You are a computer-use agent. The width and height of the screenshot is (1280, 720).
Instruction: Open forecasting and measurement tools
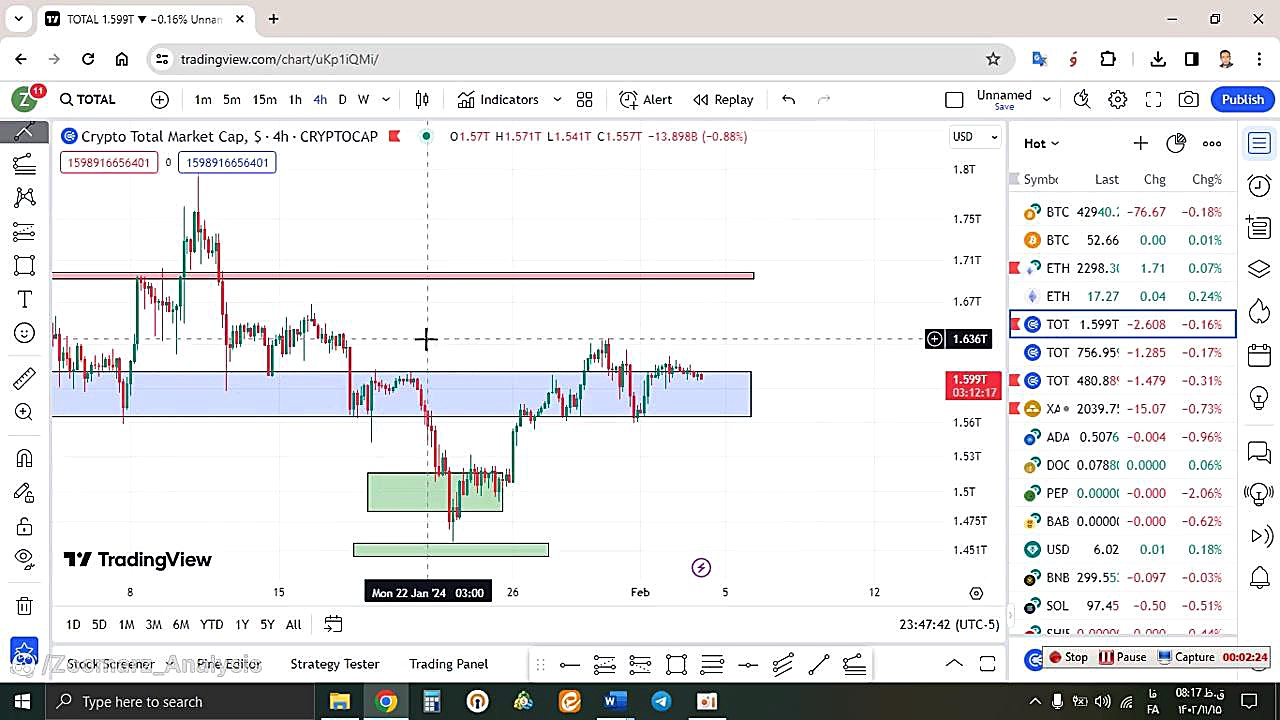click(24, 232)
